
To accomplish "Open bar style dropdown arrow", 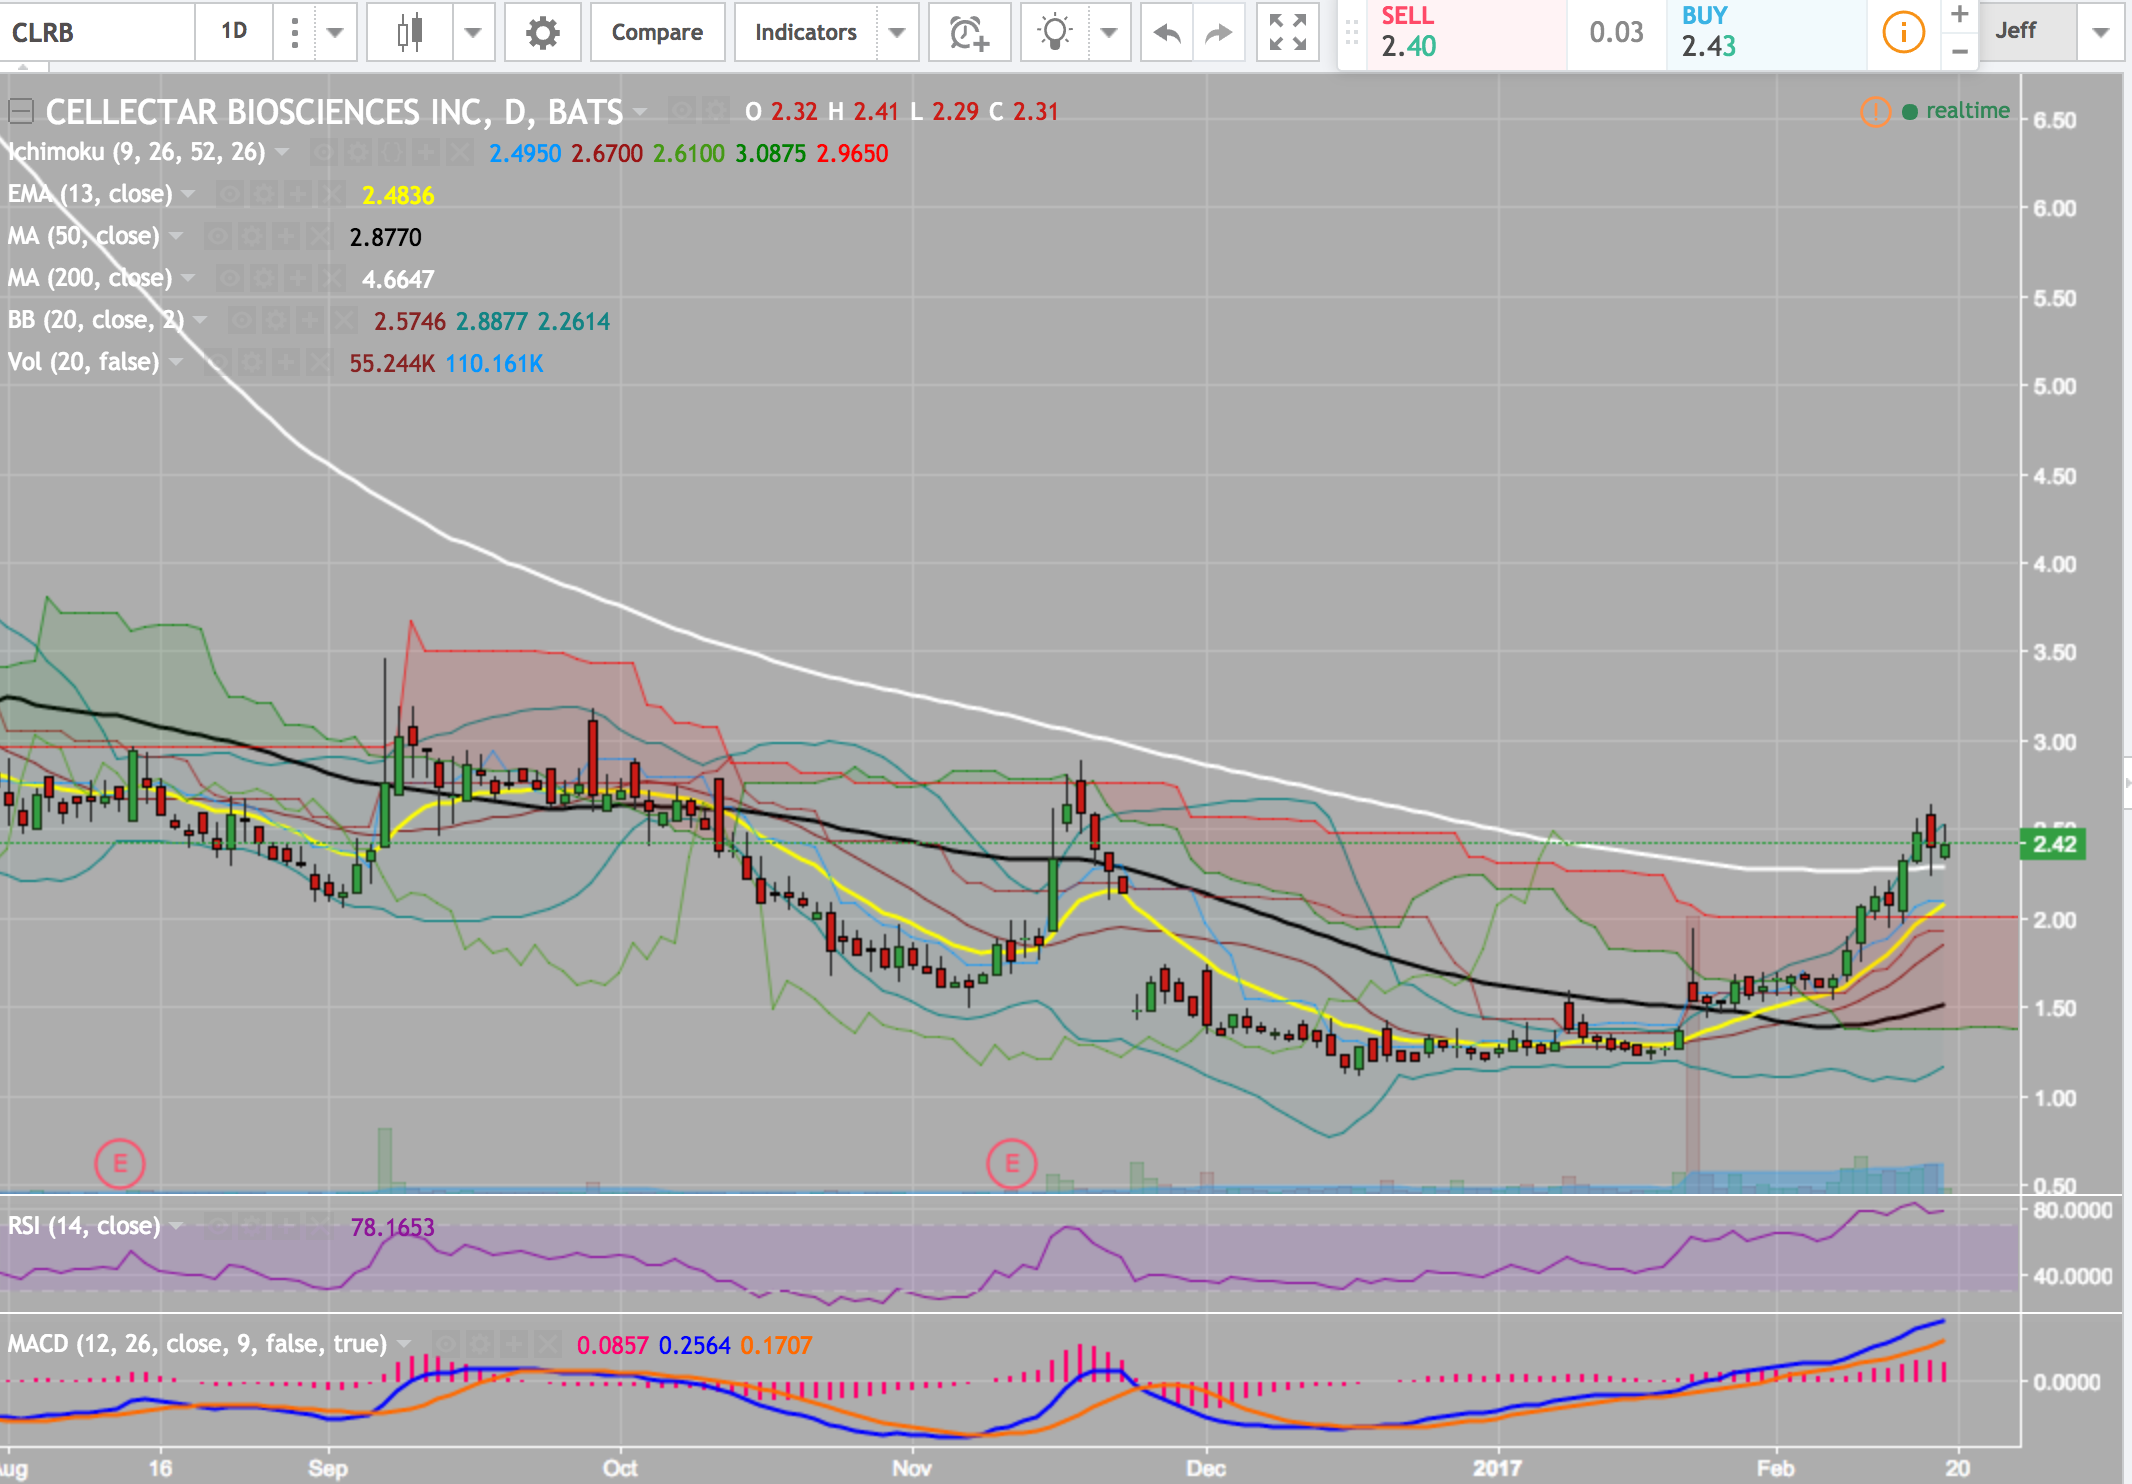I will (x=473, y=33).
